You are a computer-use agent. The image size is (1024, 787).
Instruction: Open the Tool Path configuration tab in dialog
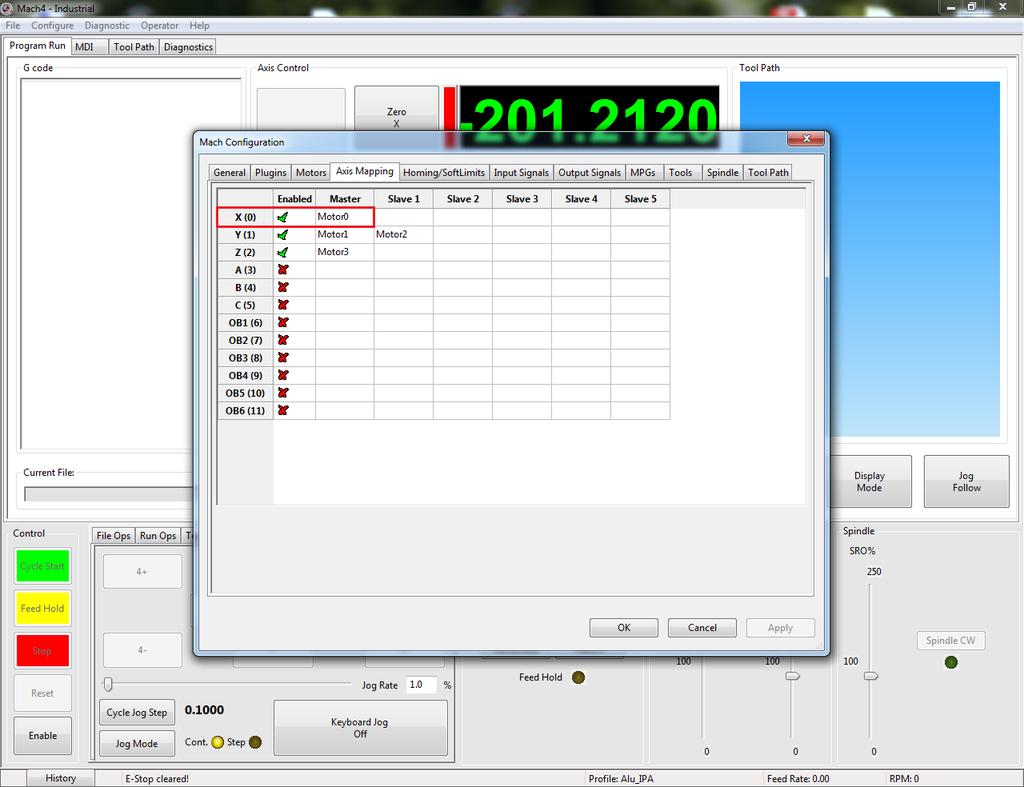(x=768, y=172)
